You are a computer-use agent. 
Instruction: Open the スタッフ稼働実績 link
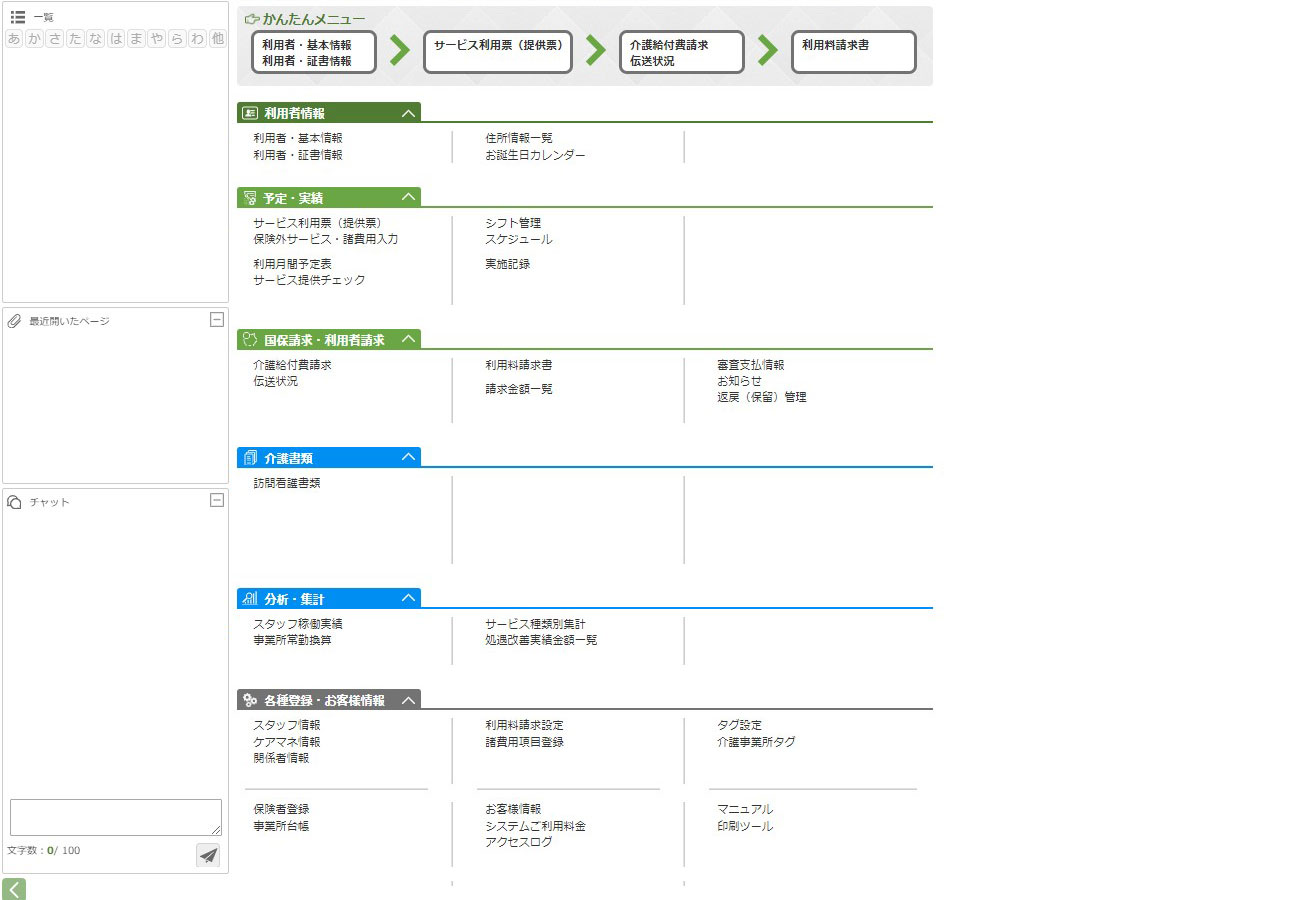click(x=298, y=624)
